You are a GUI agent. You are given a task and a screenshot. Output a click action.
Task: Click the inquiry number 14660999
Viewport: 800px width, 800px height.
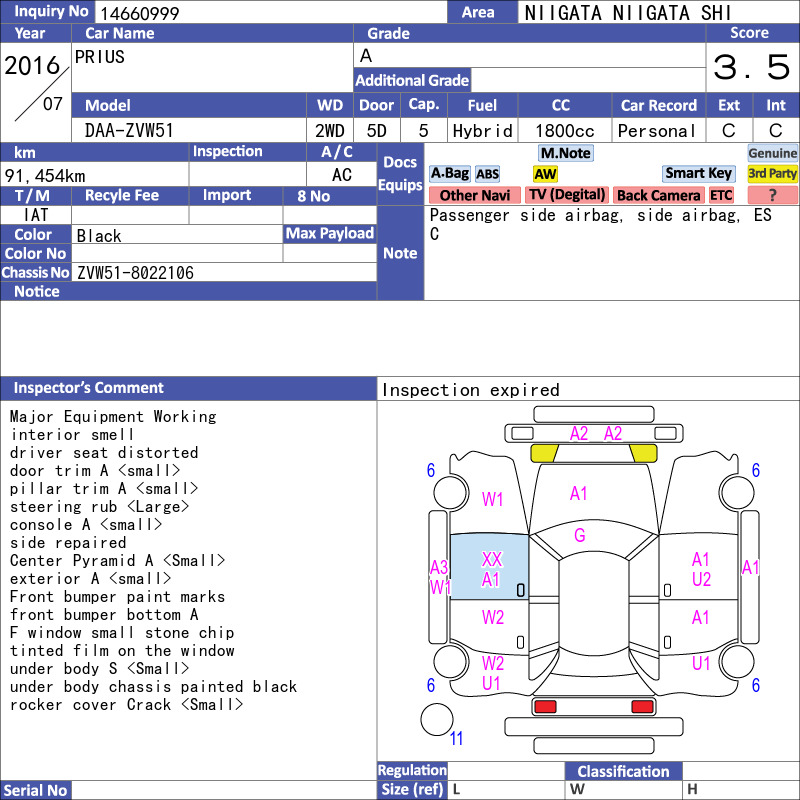139,13
